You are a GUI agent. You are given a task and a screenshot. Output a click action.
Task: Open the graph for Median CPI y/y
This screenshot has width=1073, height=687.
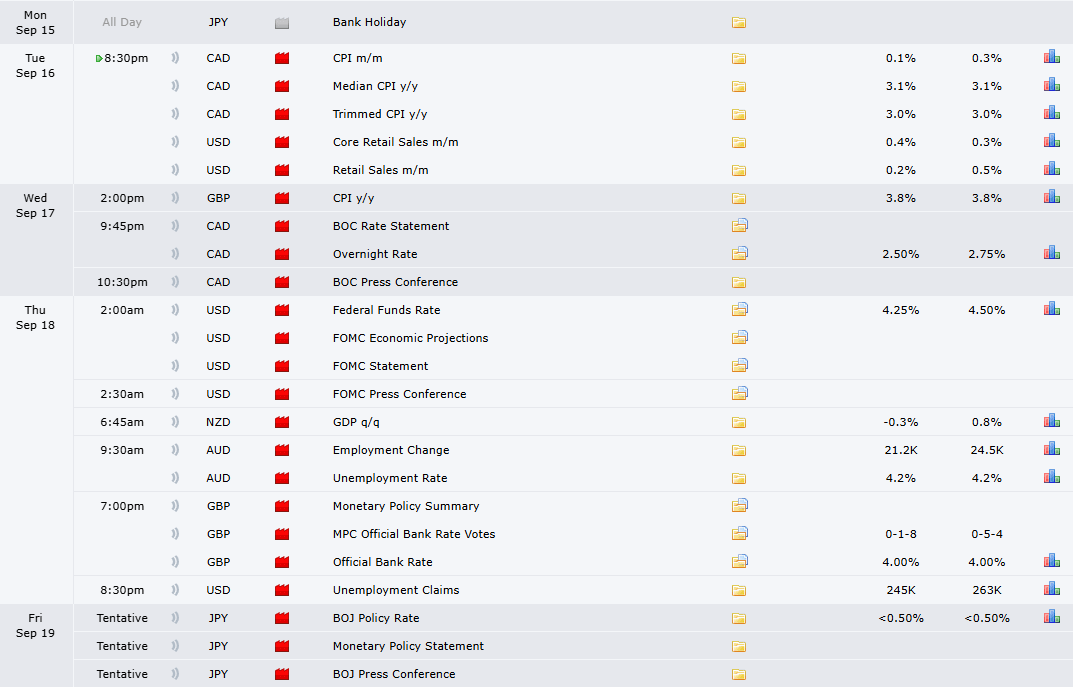click(x=1052, y=86)
